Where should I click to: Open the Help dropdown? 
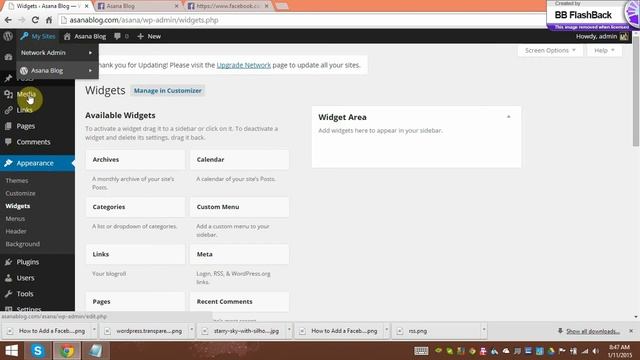click(x=604, y=51)
